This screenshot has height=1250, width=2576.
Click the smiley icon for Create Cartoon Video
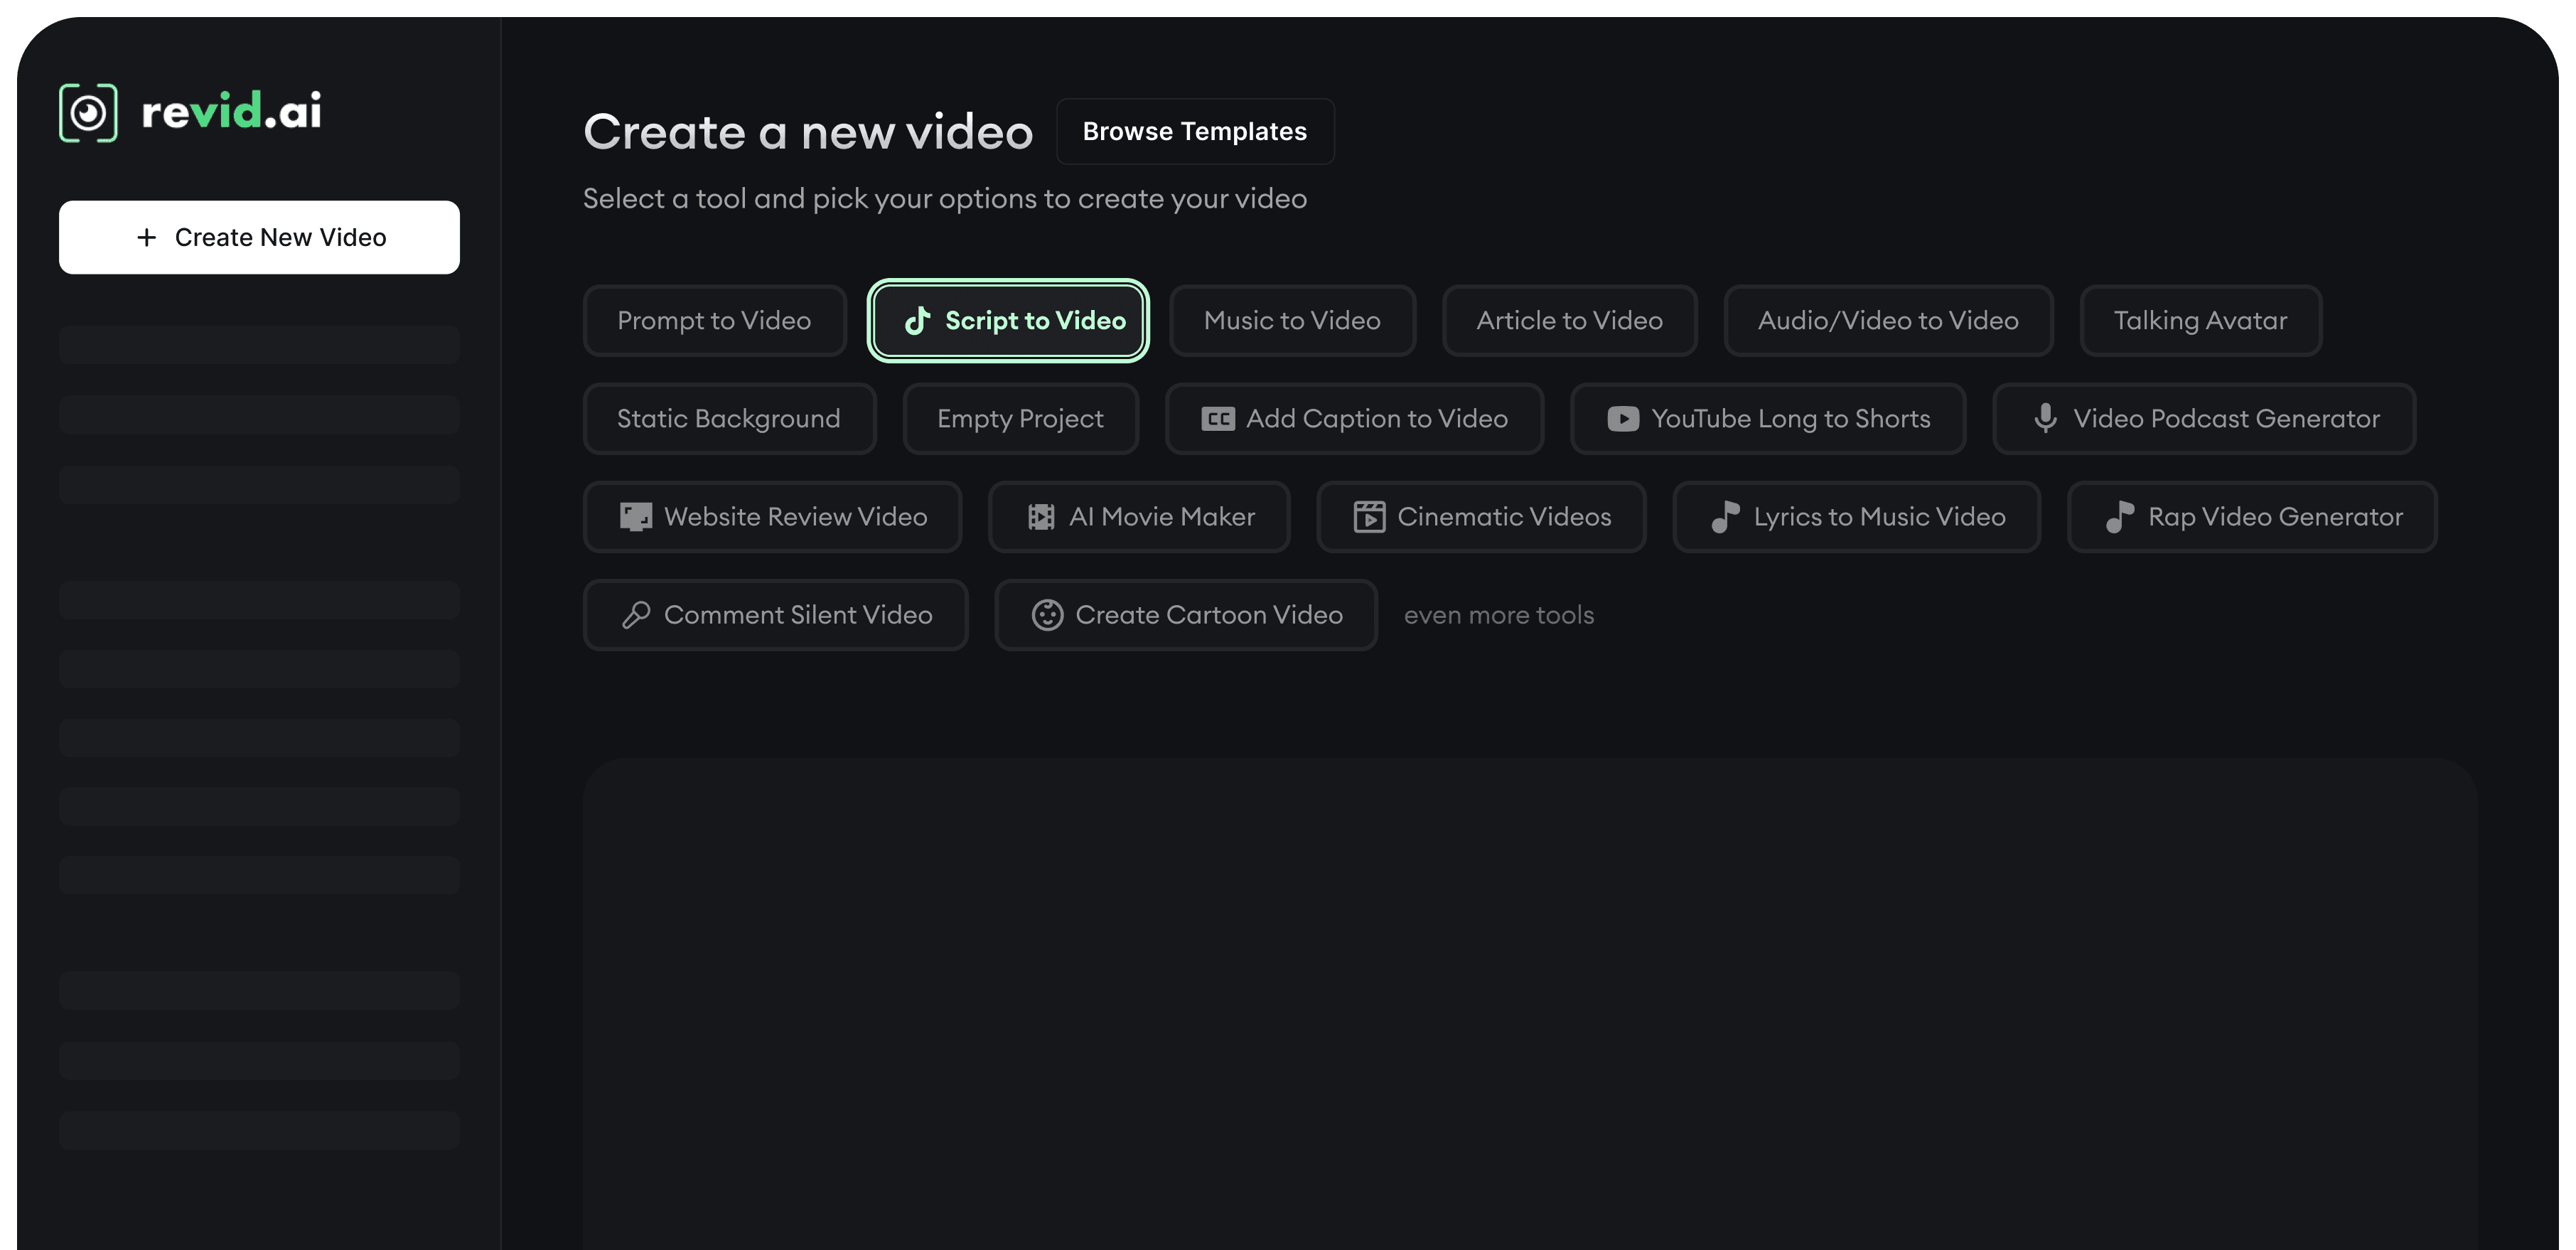pos(1047,615)
